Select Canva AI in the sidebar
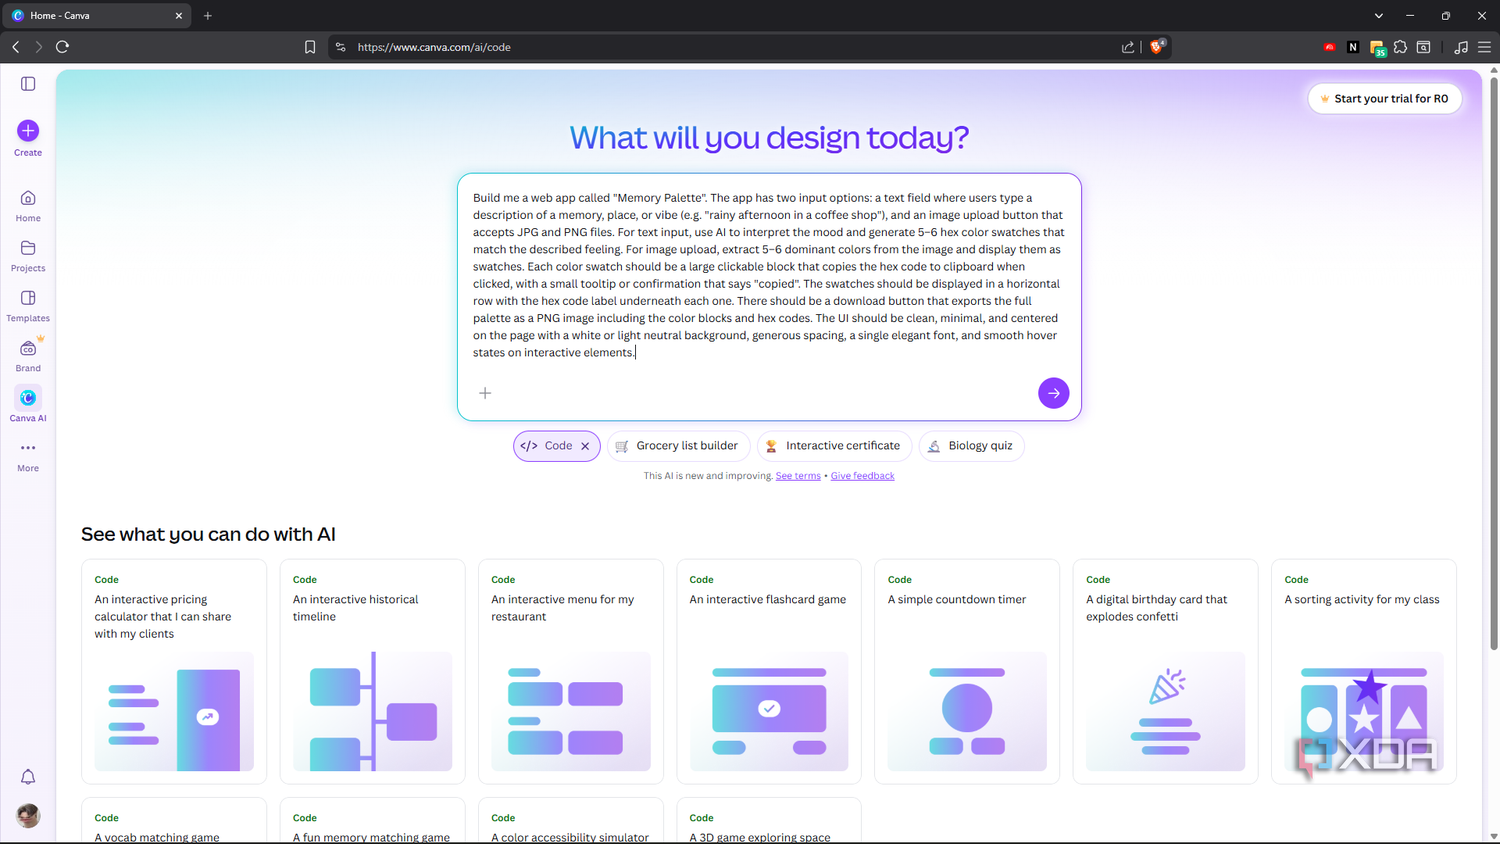The height and width of the screenshot is (844, 1500). 28,405
